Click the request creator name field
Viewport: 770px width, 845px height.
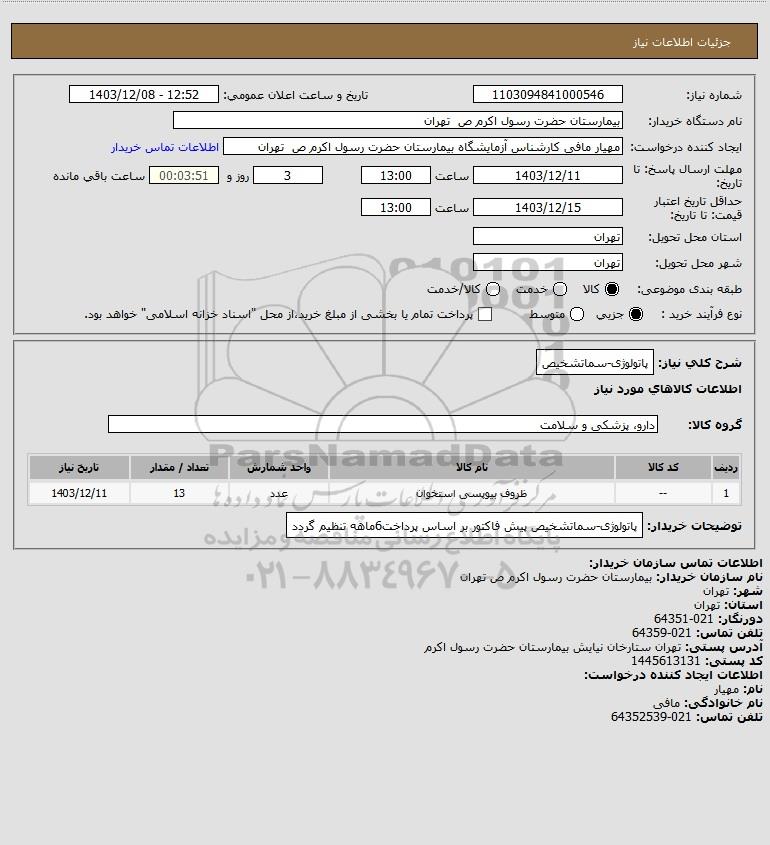(x=423, y=147)
